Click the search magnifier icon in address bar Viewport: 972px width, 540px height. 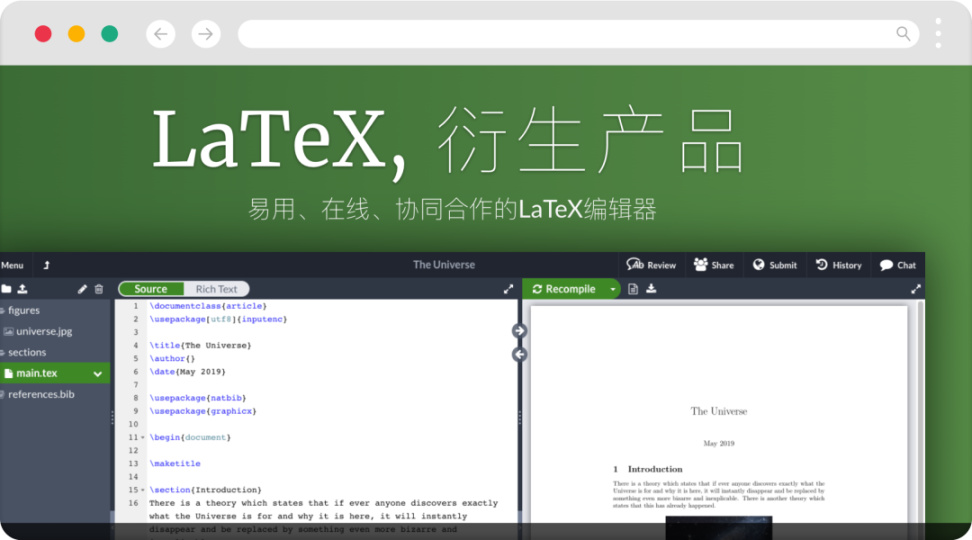point(903,33)
